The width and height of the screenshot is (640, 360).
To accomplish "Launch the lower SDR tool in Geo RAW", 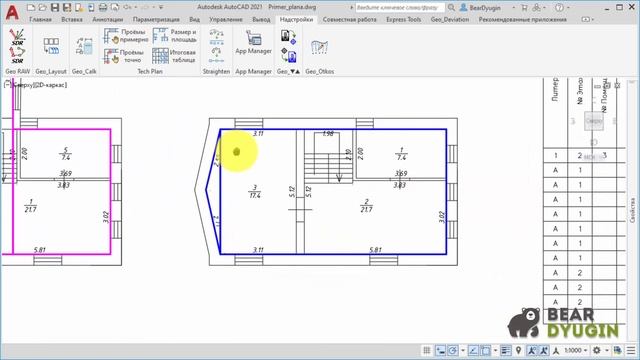I will point(17,55).
